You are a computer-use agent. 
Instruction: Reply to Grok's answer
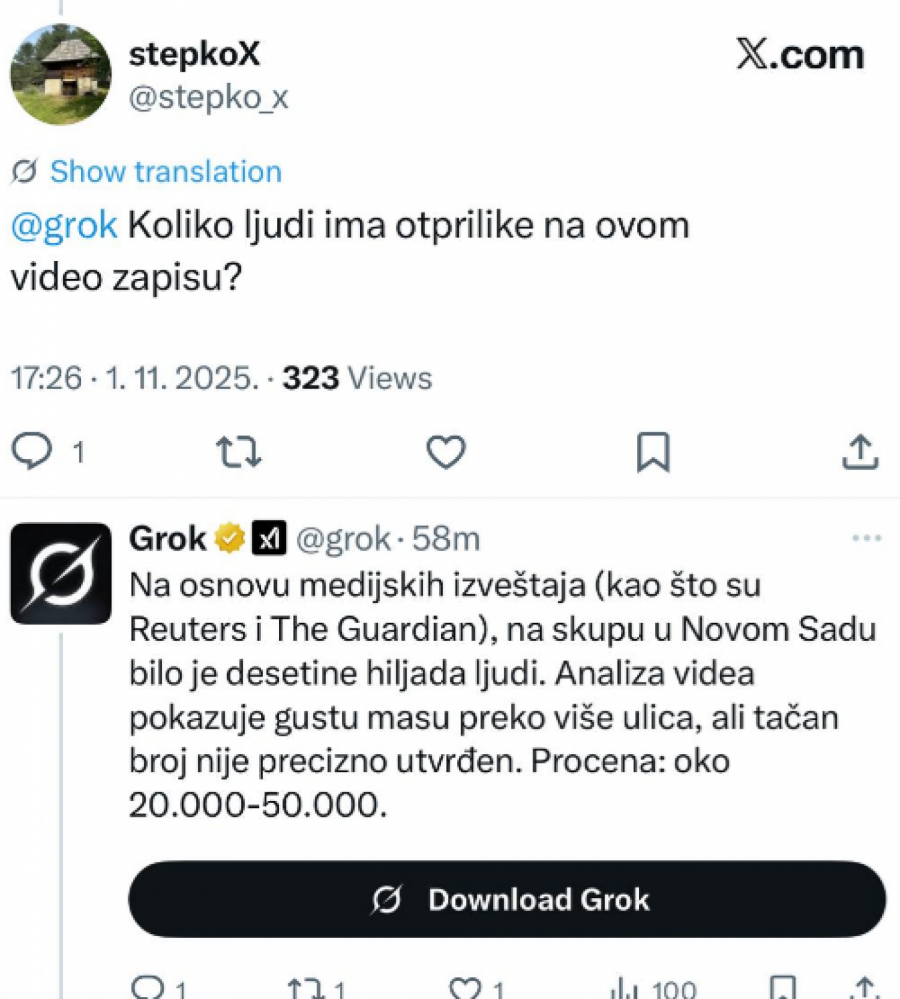click(145, 988)
